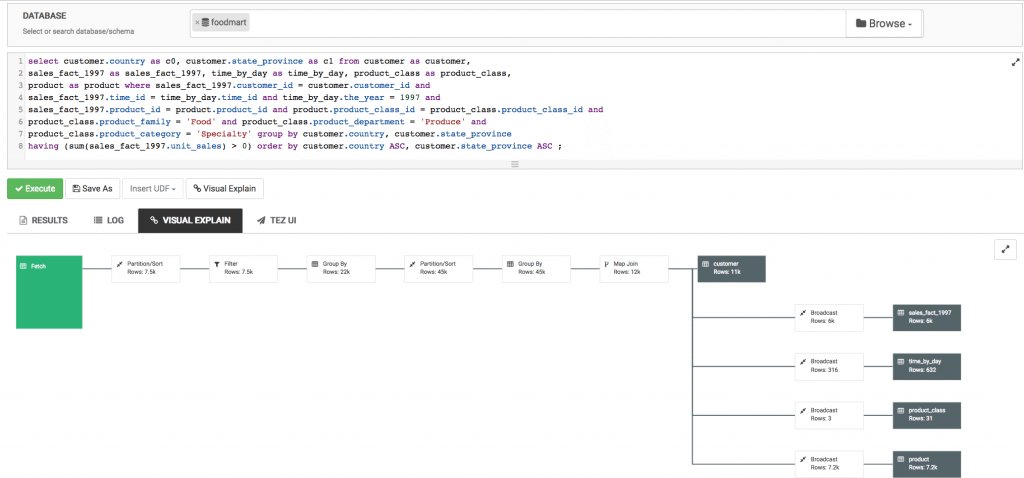The height and width of the screenshot is (478, 1024).
Task: Select the Broadcast node with 7.2k rows
Action: click(829, 464)
